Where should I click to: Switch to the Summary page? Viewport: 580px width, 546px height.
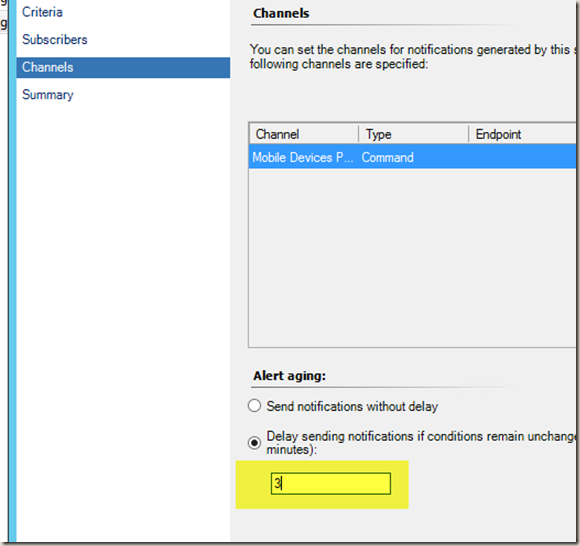[48, 95]
